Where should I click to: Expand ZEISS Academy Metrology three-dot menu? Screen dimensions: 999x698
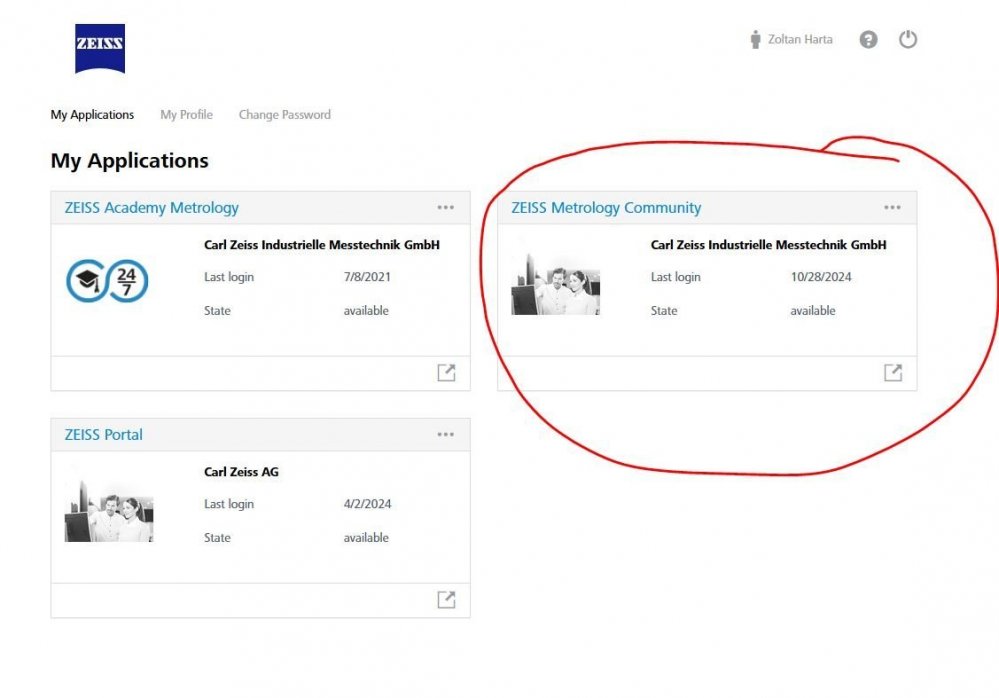pyautogui.click(x=445, y=208)
